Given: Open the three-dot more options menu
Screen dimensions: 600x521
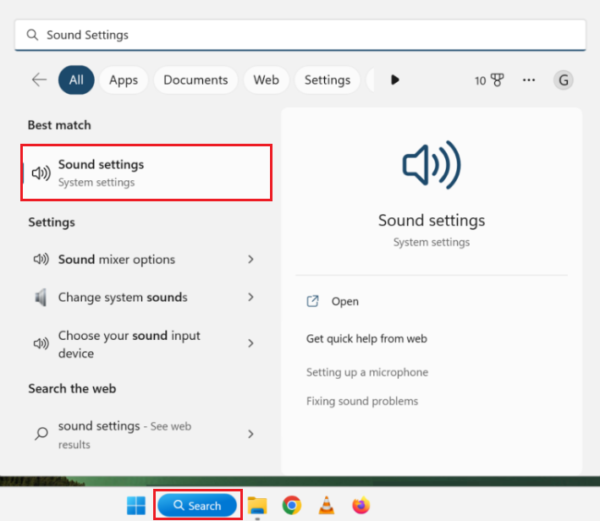Looking at the screenshot, I should [529, 80].
